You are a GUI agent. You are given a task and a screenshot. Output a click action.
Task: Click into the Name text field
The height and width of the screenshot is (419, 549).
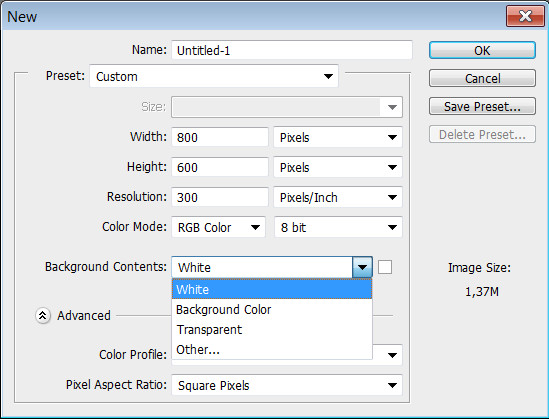coord(292,50)
